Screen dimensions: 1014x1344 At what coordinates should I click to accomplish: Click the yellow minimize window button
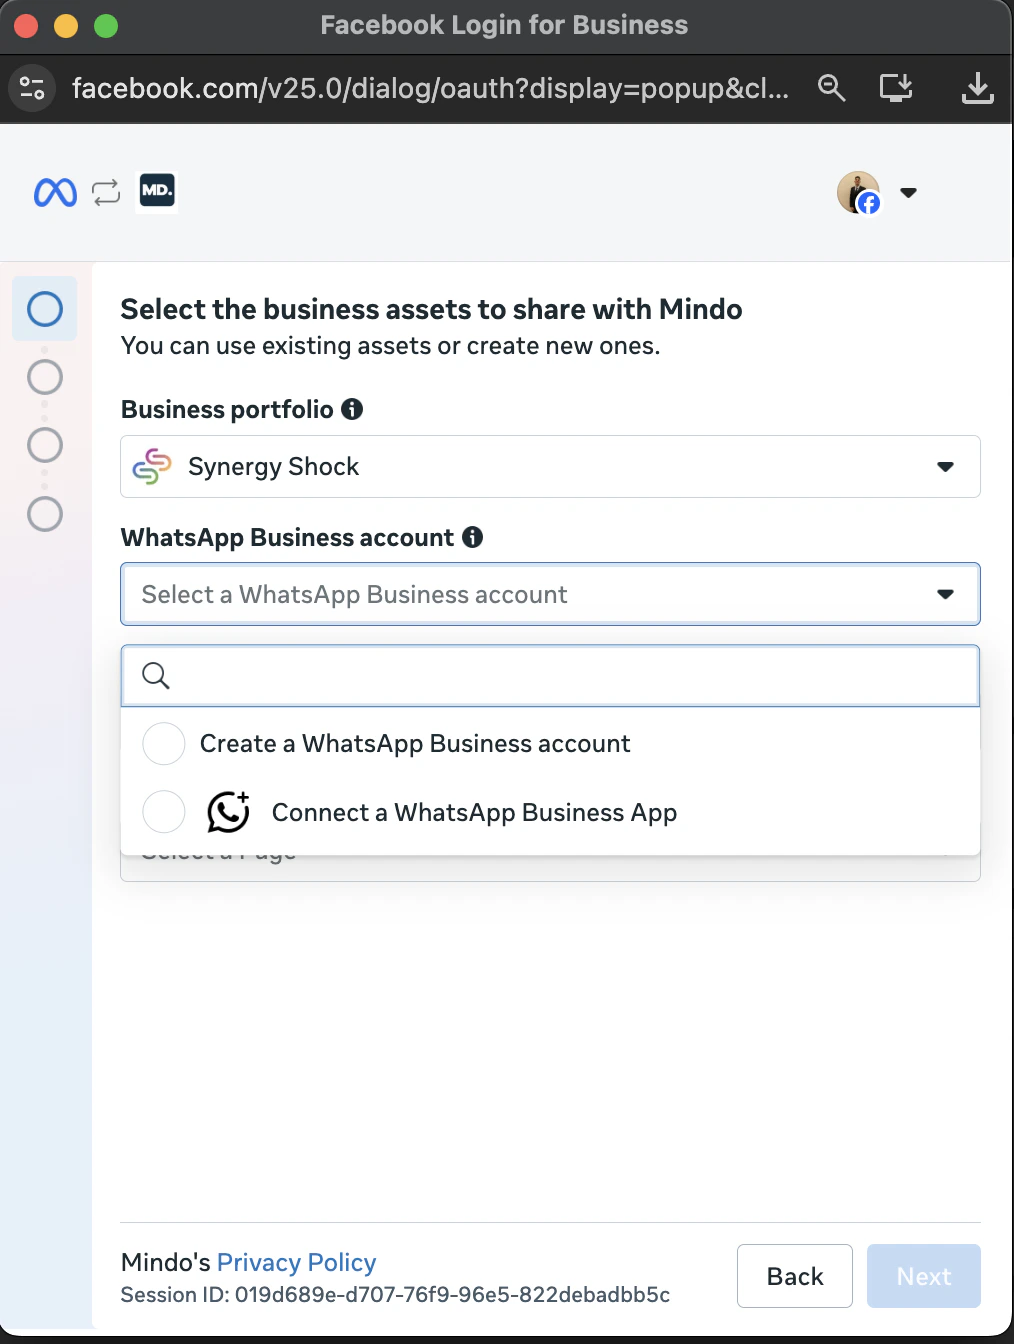click(x=66, y=26)
